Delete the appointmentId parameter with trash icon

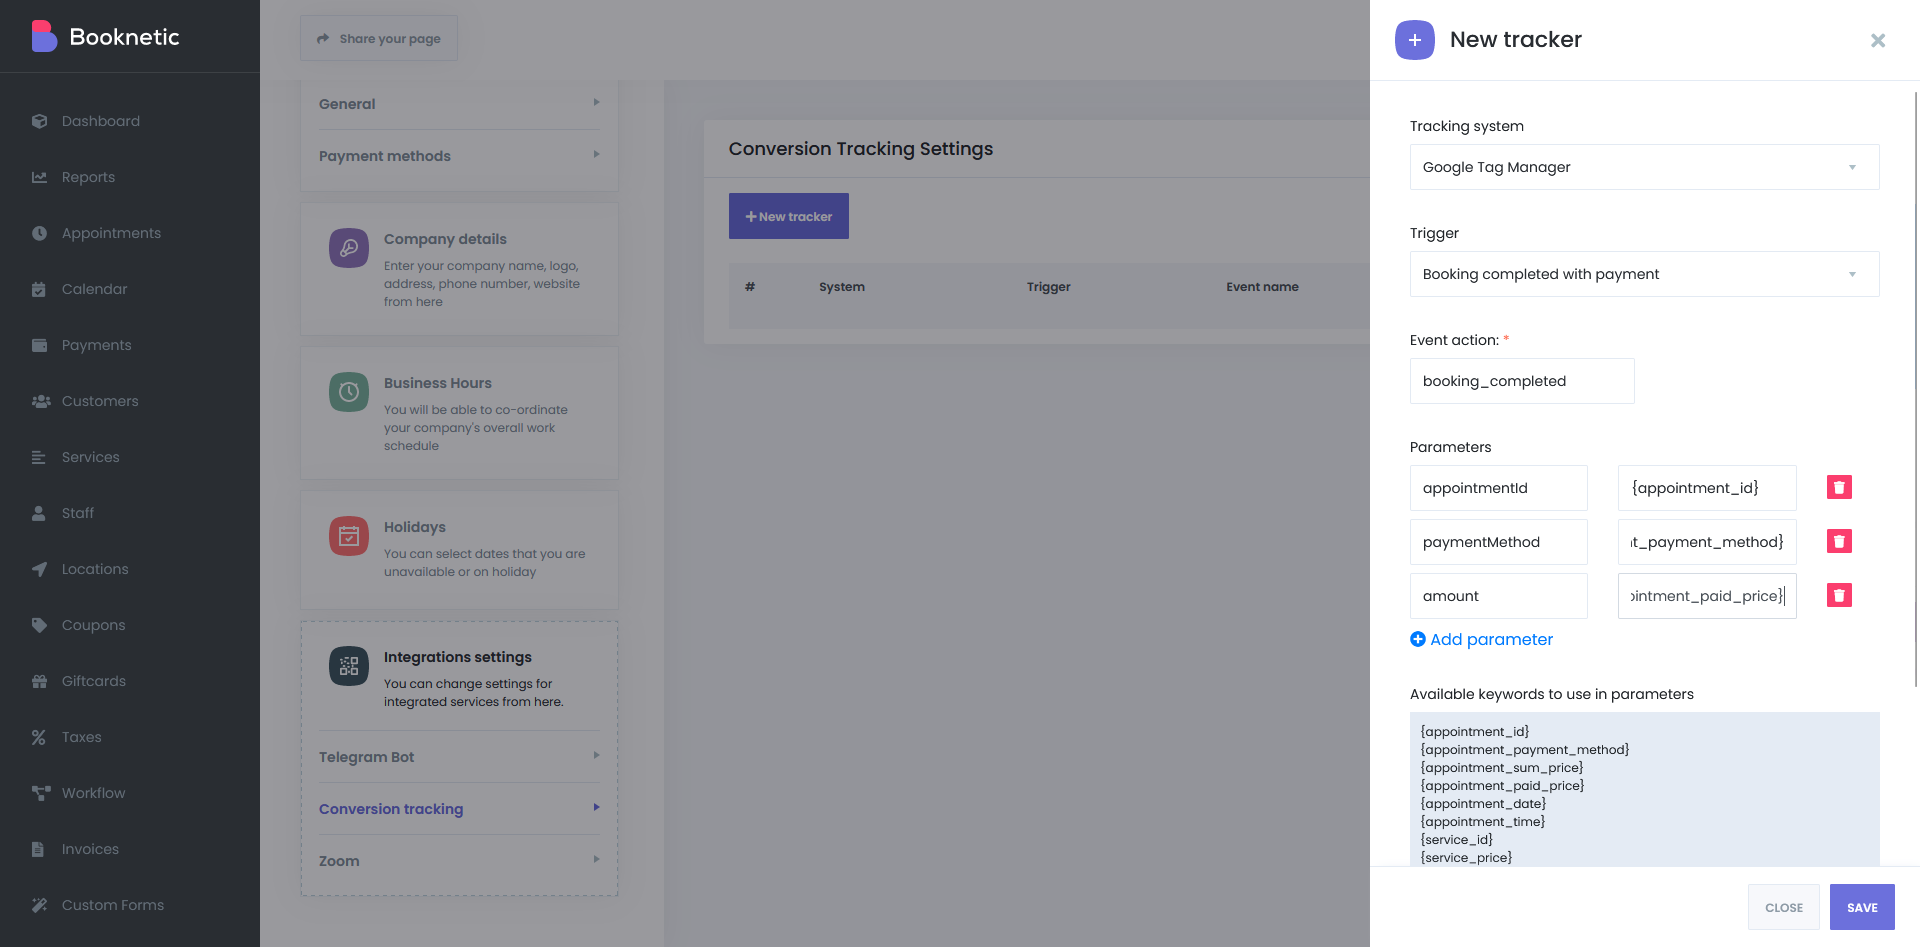tap(1840, 487)
